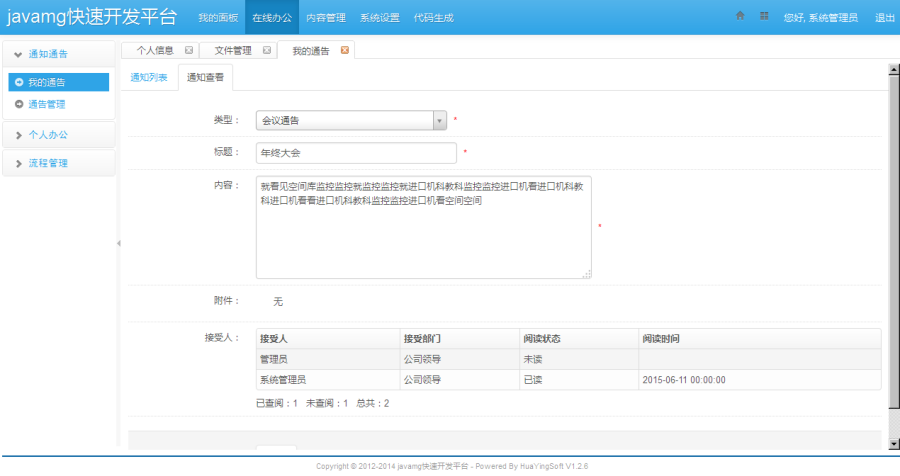The height and width of the screenshot is (476, 900).
Task: Click the 您好, 系统管理员 user link
Action: pos(821,18)
